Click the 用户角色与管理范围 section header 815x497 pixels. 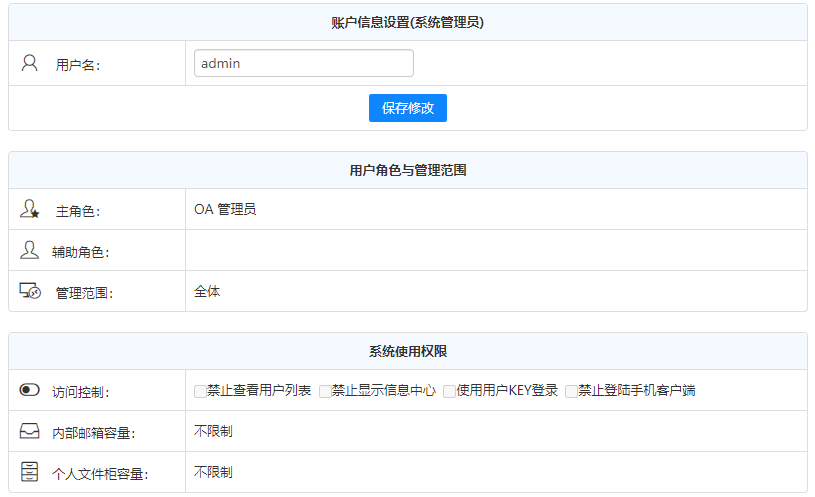(407, 170)
